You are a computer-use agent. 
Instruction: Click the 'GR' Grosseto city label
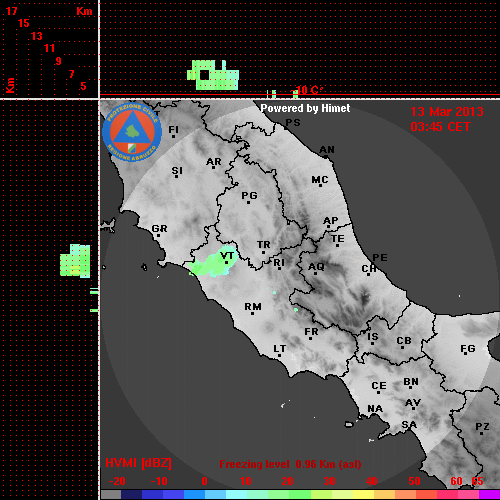tap(159, 229)
